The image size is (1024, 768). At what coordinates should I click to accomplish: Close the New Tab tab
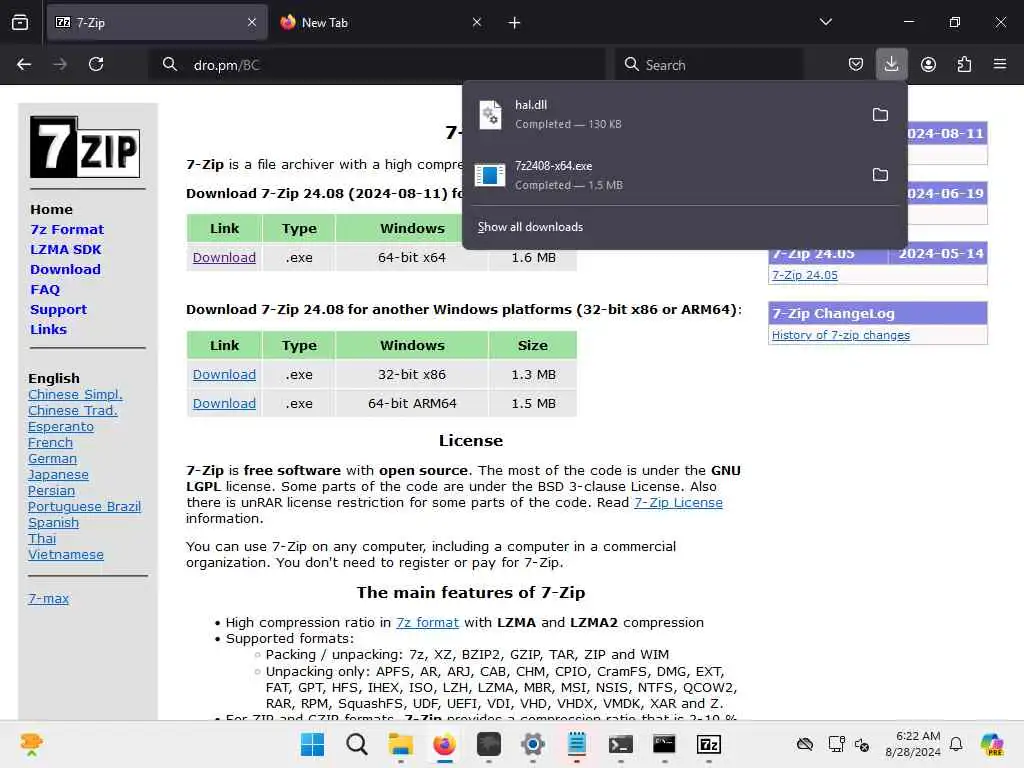click(477, 22)
